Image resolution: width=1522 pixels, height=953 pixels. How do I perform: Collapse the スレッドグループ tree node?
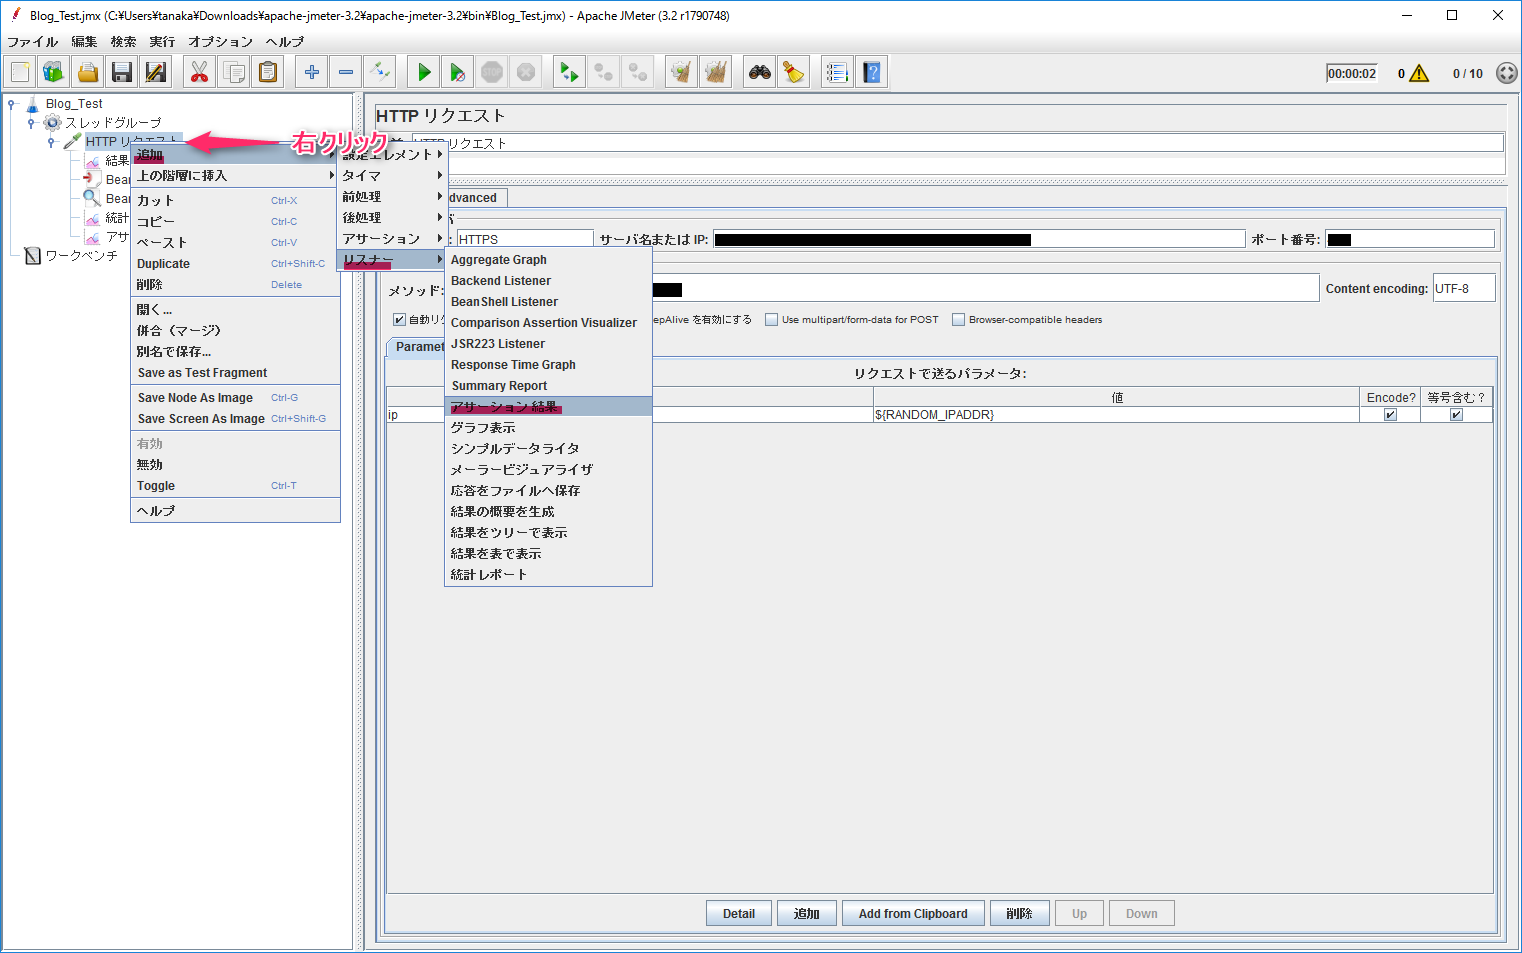31,123
